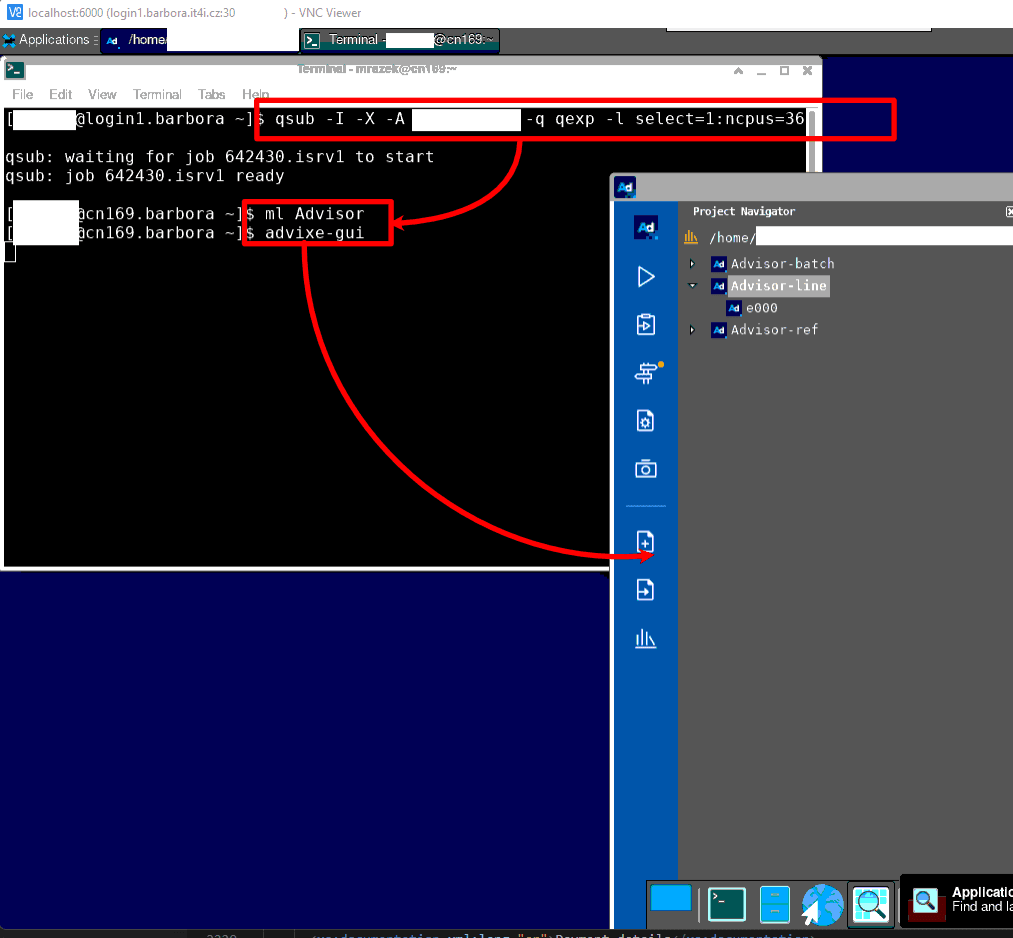Select the e000 result item

click(760, 308)
